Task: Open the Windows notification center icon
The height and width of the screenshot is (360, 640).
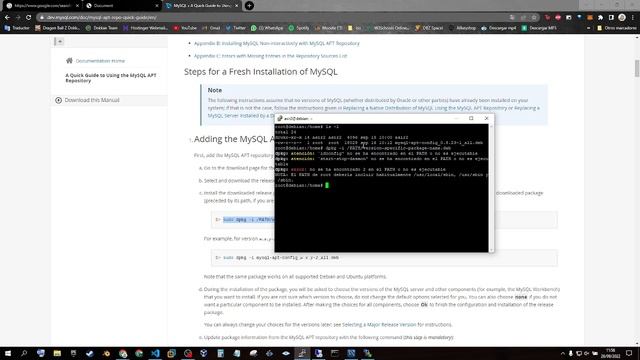Action: pos(629,353)
